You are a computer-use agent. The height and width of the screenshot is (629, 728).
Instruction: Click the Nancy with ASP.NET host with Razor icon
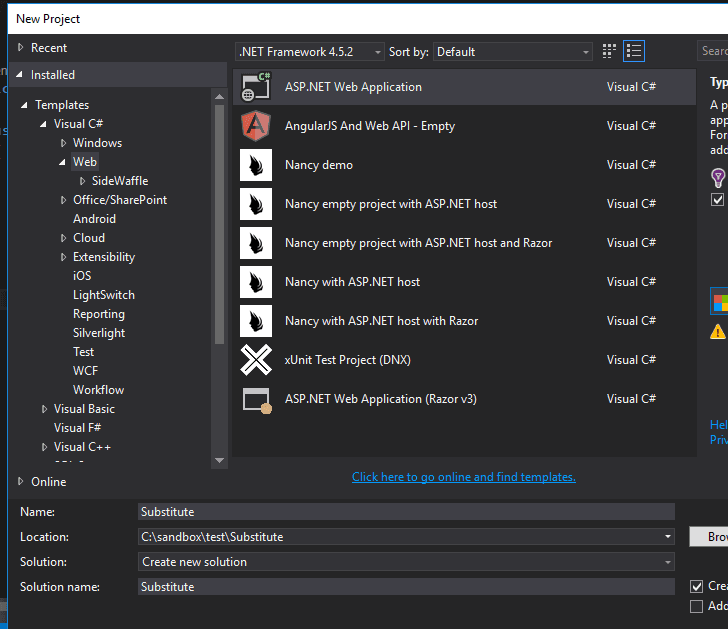[x=256, y=321]
